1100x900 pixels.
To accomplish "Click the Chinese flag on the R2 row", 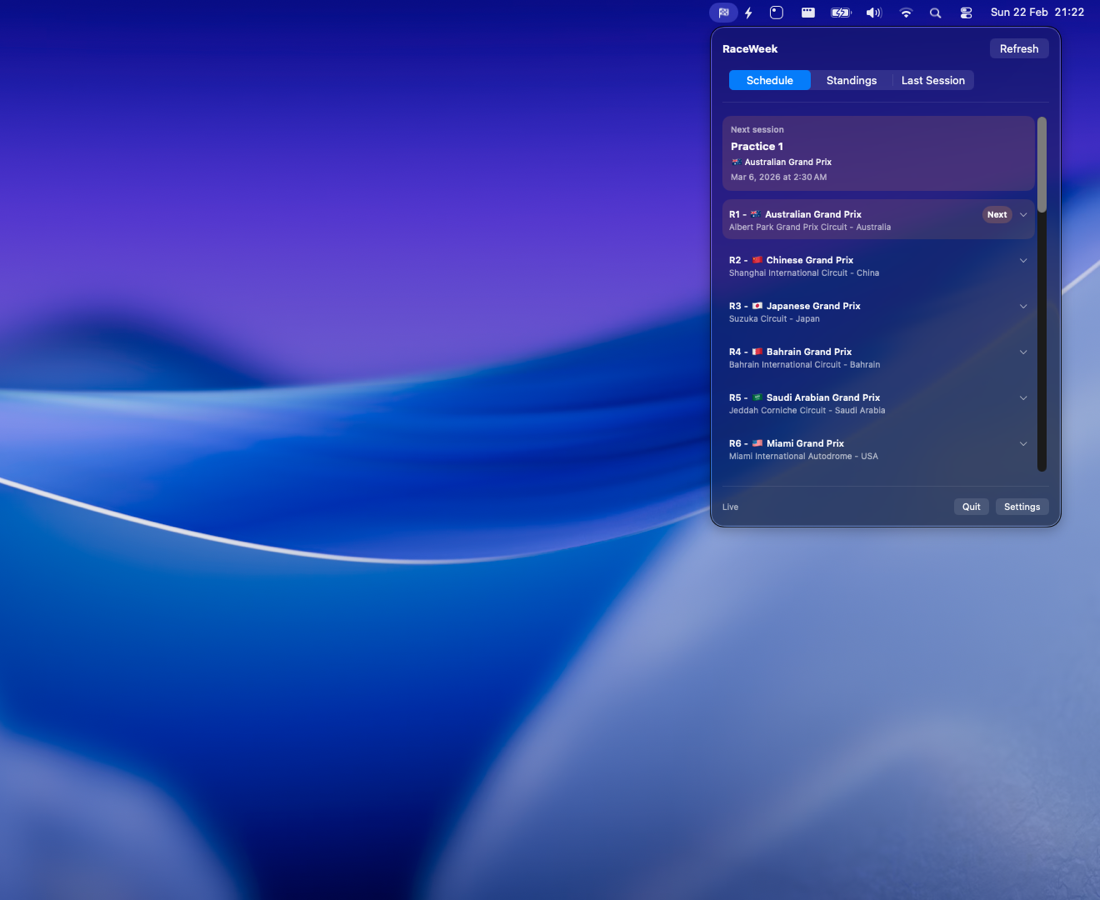I will 757,259.
